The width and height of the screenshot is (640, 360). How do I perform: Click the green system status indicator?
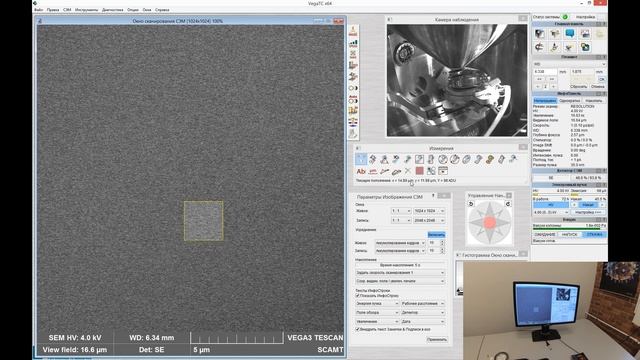[565, 17]
